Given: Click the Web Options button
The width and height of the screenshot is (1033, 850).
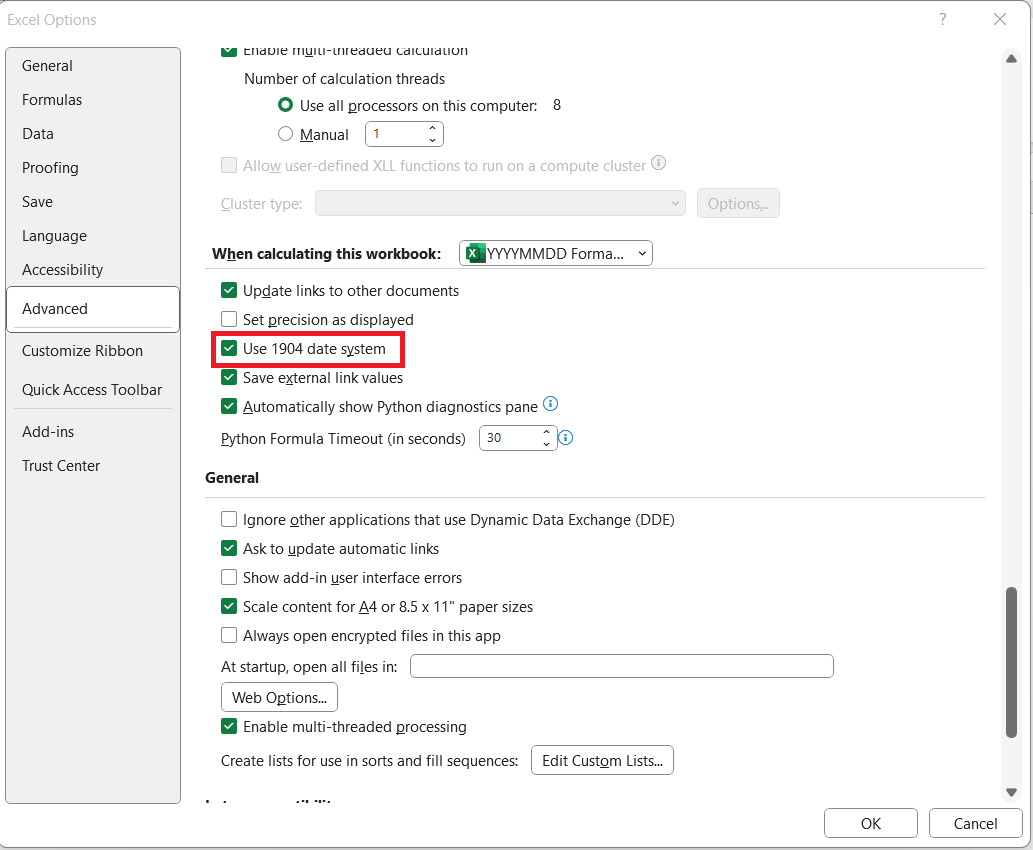Looking at the screenshot, I should (279, 697).
